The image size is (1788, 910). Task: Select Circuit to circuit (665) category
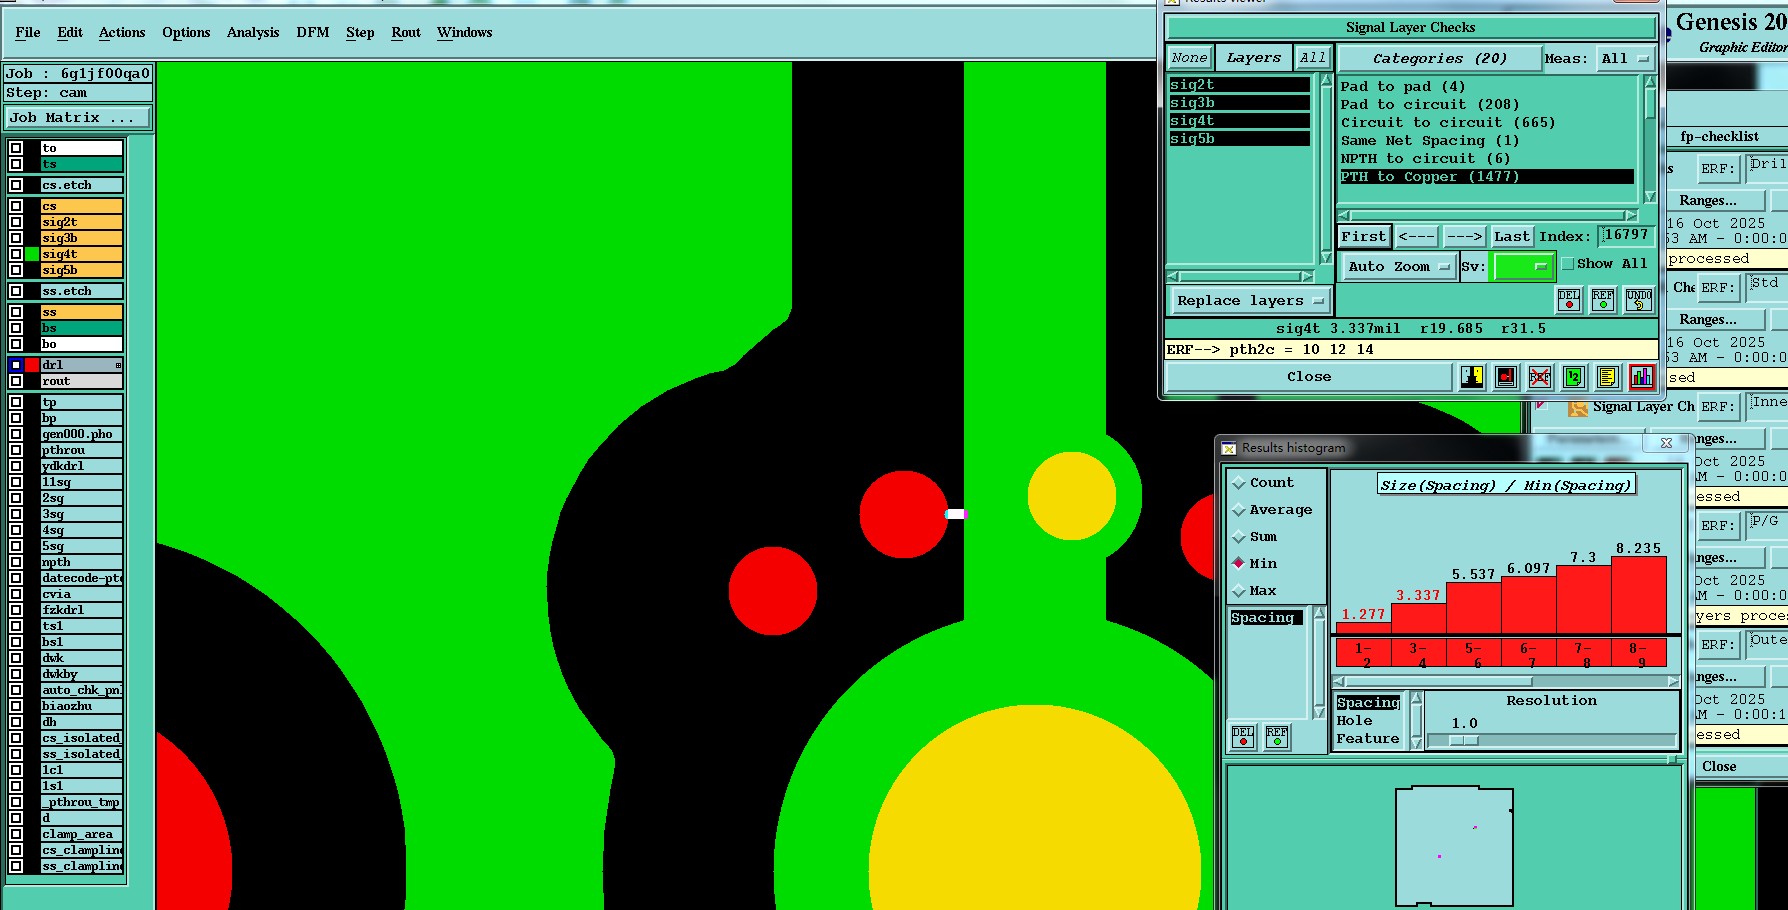point(1448,123)
